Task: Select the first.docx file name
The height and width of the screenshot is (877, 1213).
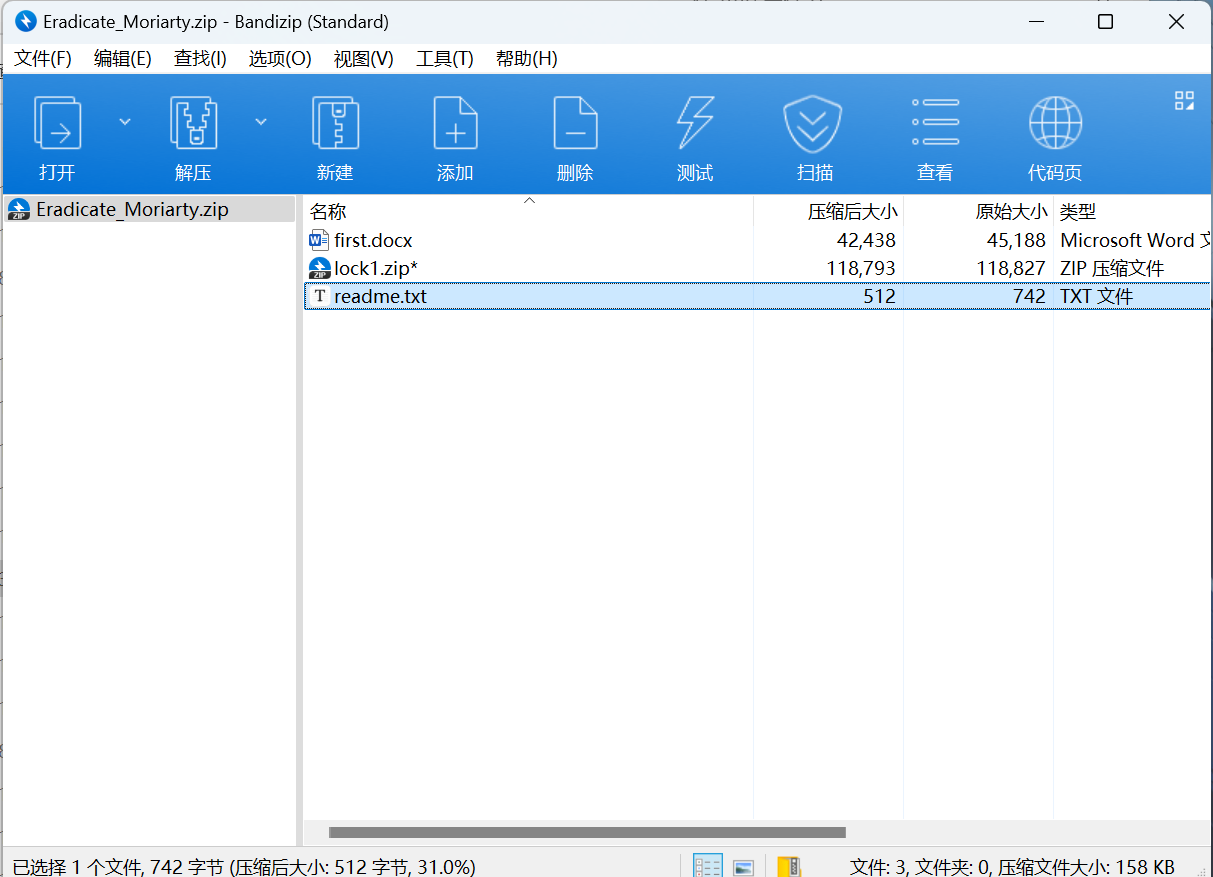Action: (x=373, y=240)
